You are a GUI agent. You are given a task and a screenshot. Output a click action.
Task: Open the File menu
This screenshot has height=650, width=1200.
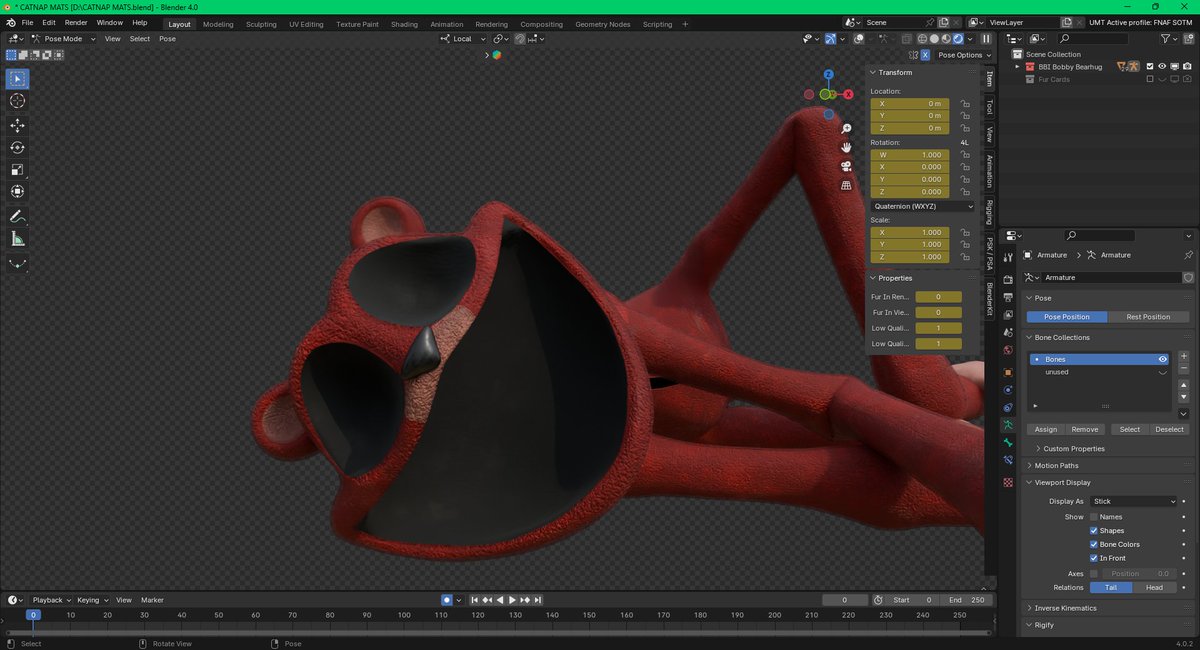[x=27, y=23]
